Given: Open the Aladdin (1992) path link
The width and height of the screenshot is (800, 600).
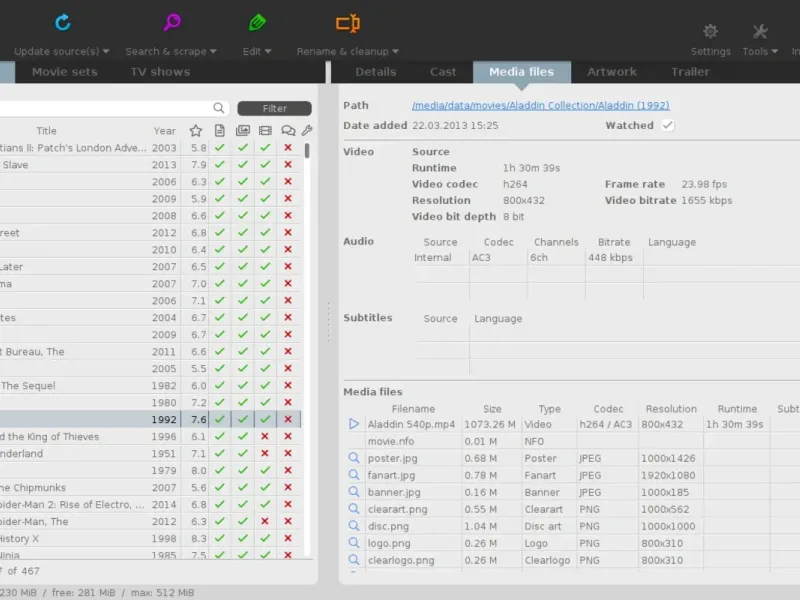Looking at the screenshot, I should click(541, 105).
